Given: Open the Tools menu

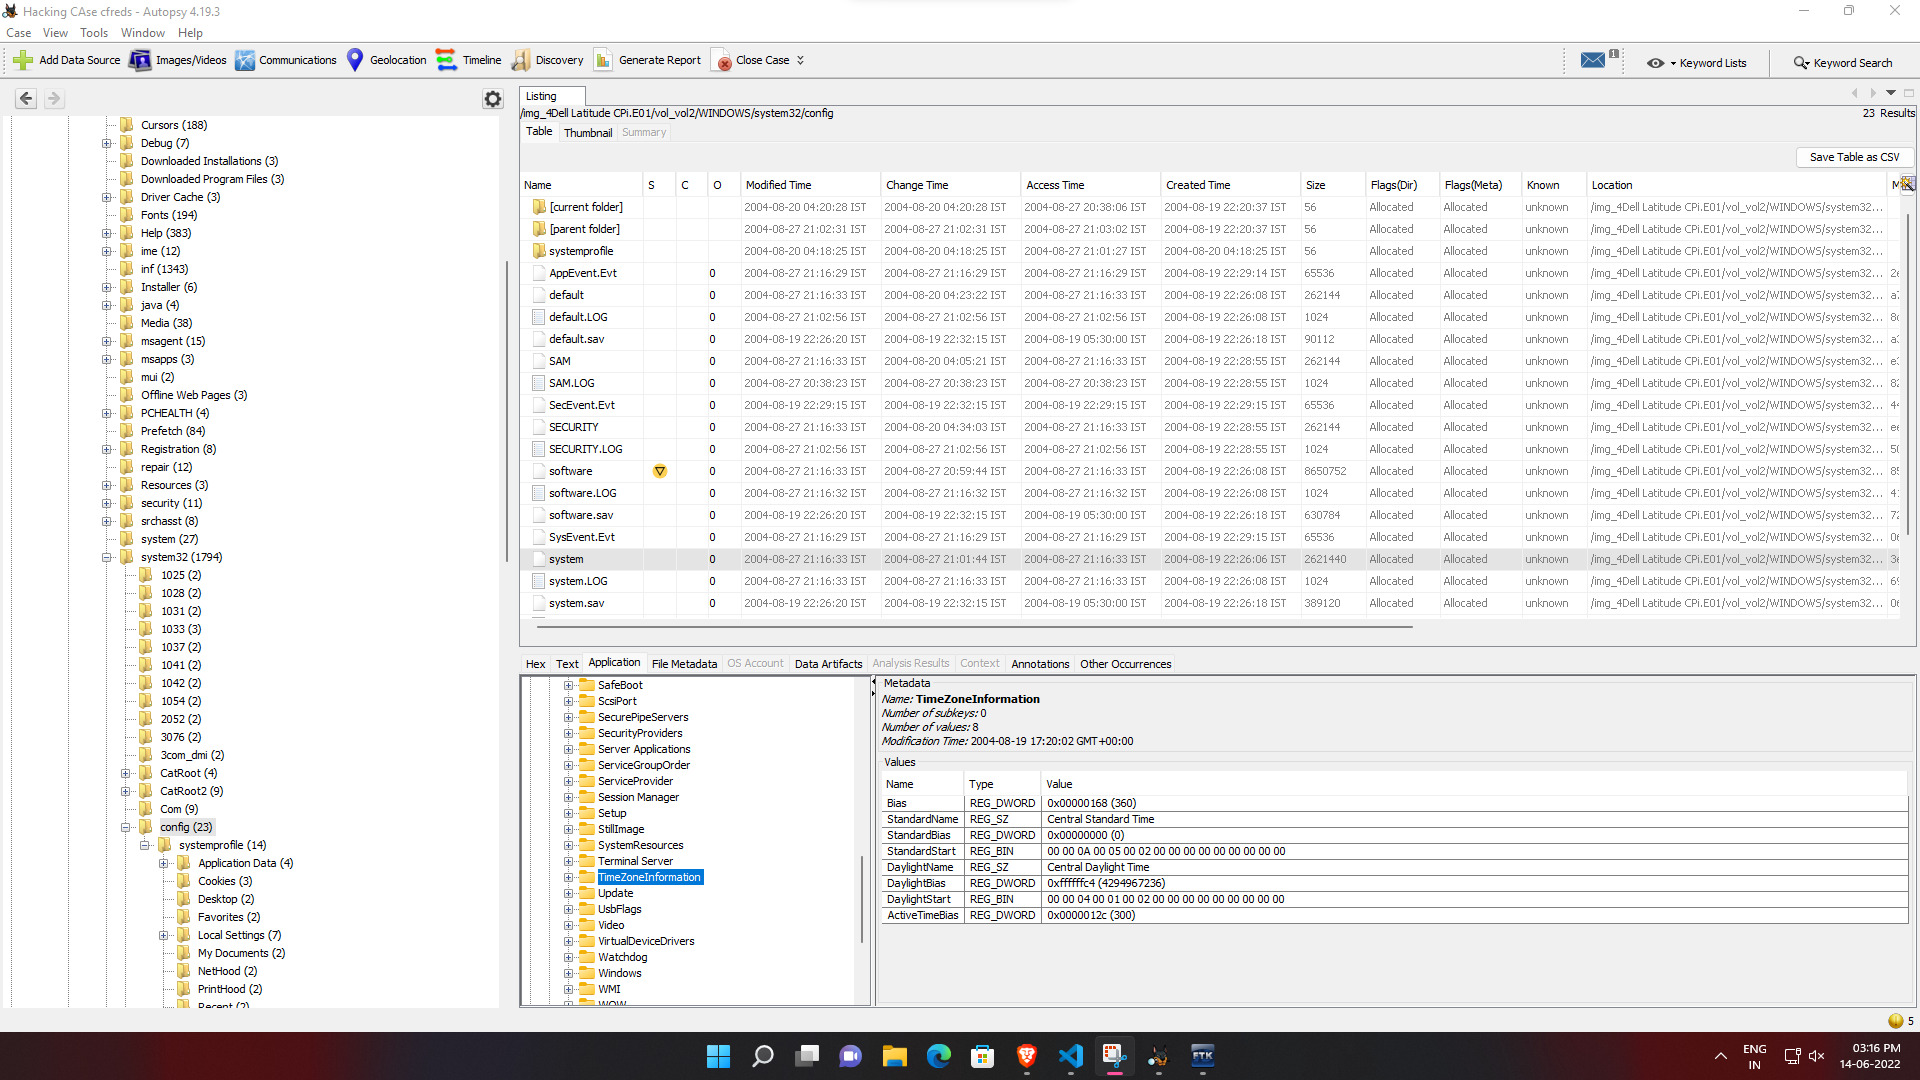Looking at the screenshot, I should [94, 33].
